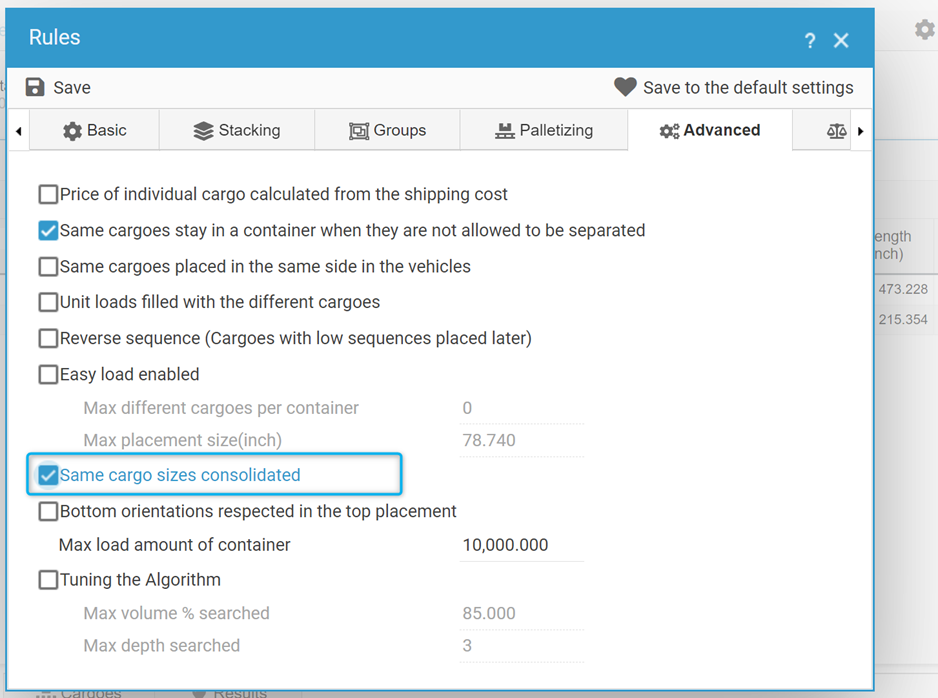Check Unit loads filled with different cargoes

48,302
